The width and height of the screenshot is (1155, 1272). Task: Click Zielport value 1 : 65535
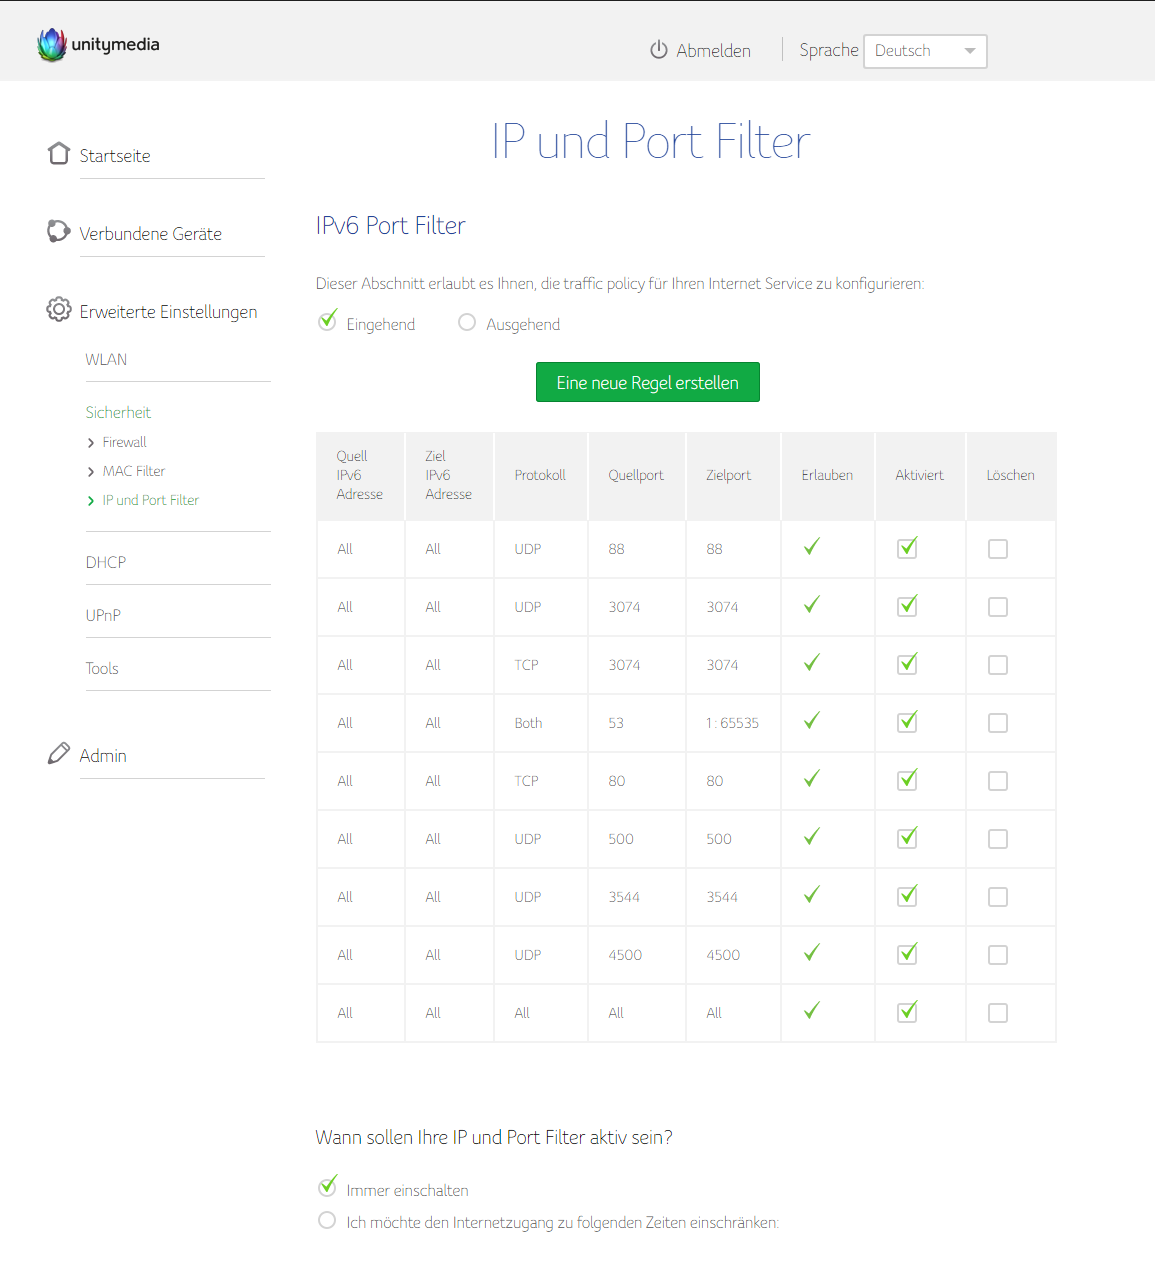(732, 723)
